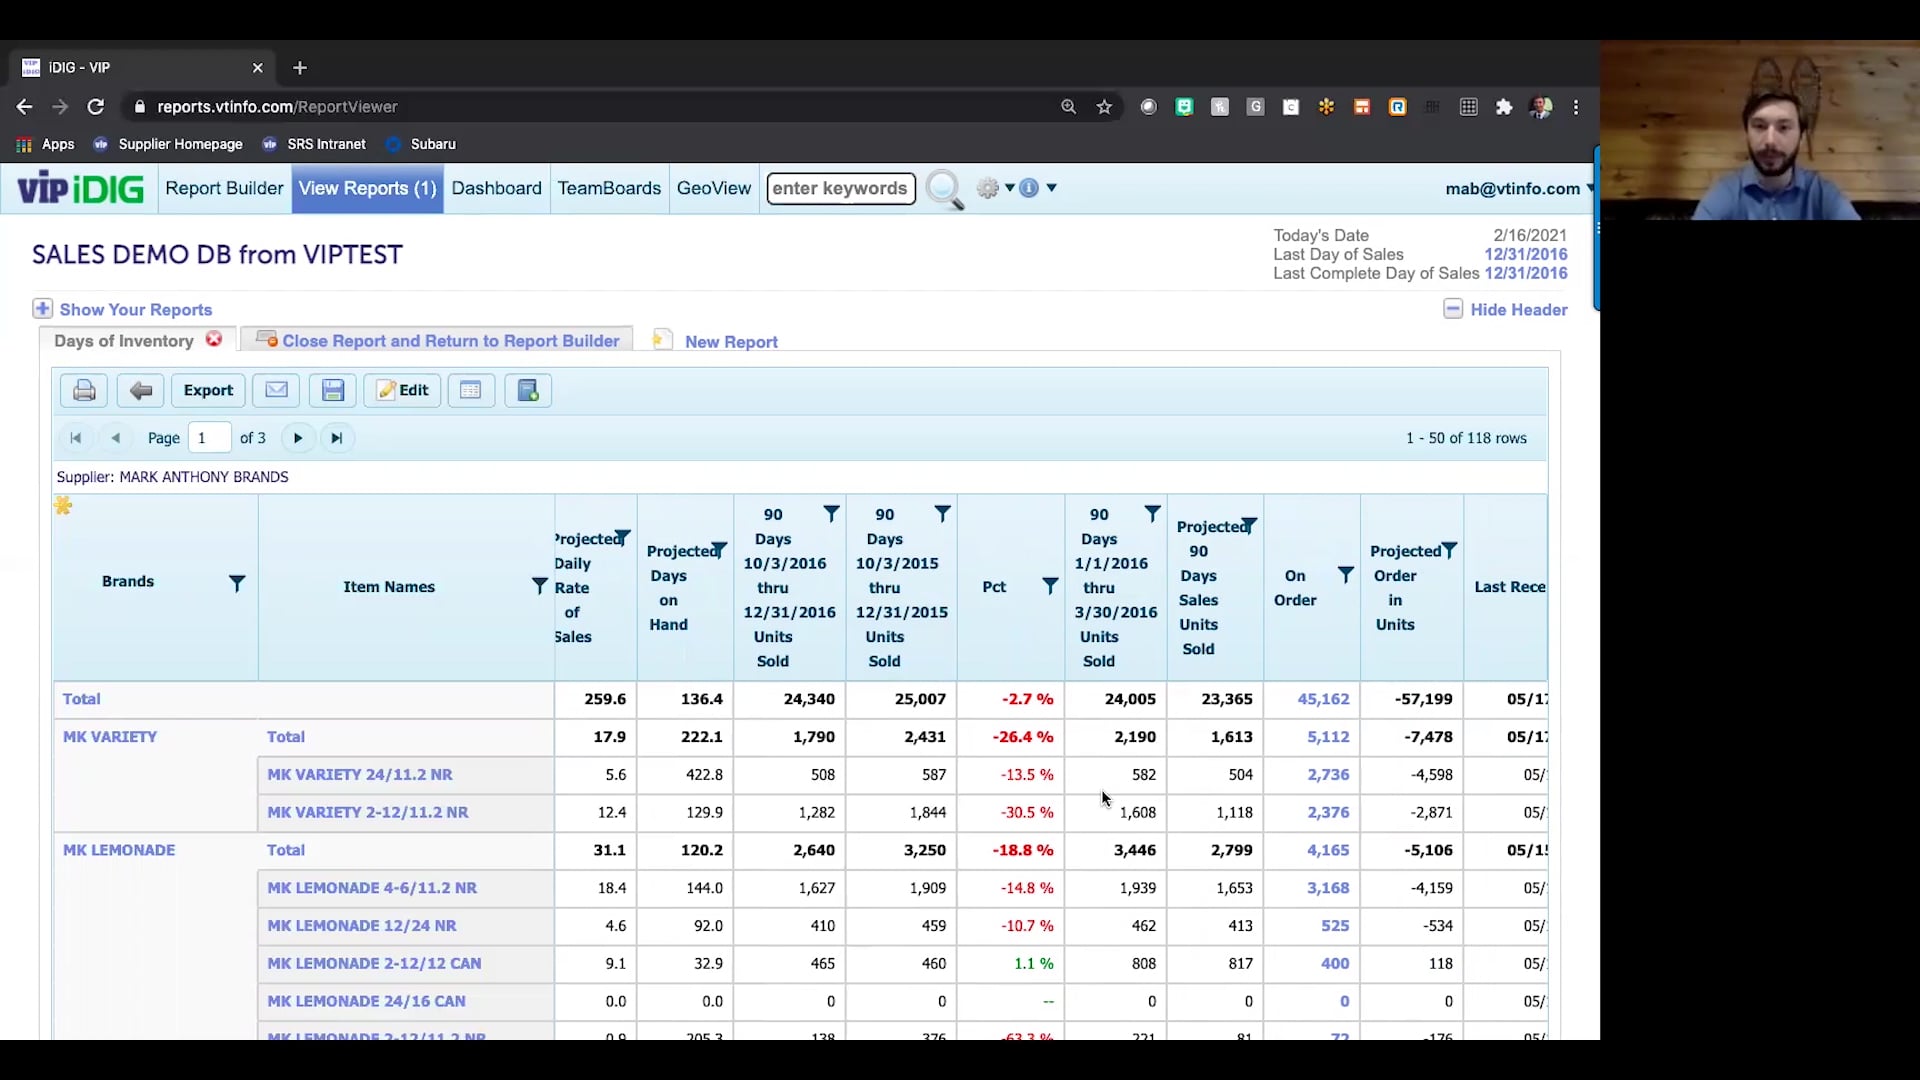
Task: Click the Export button
Action: coord(207,390)
